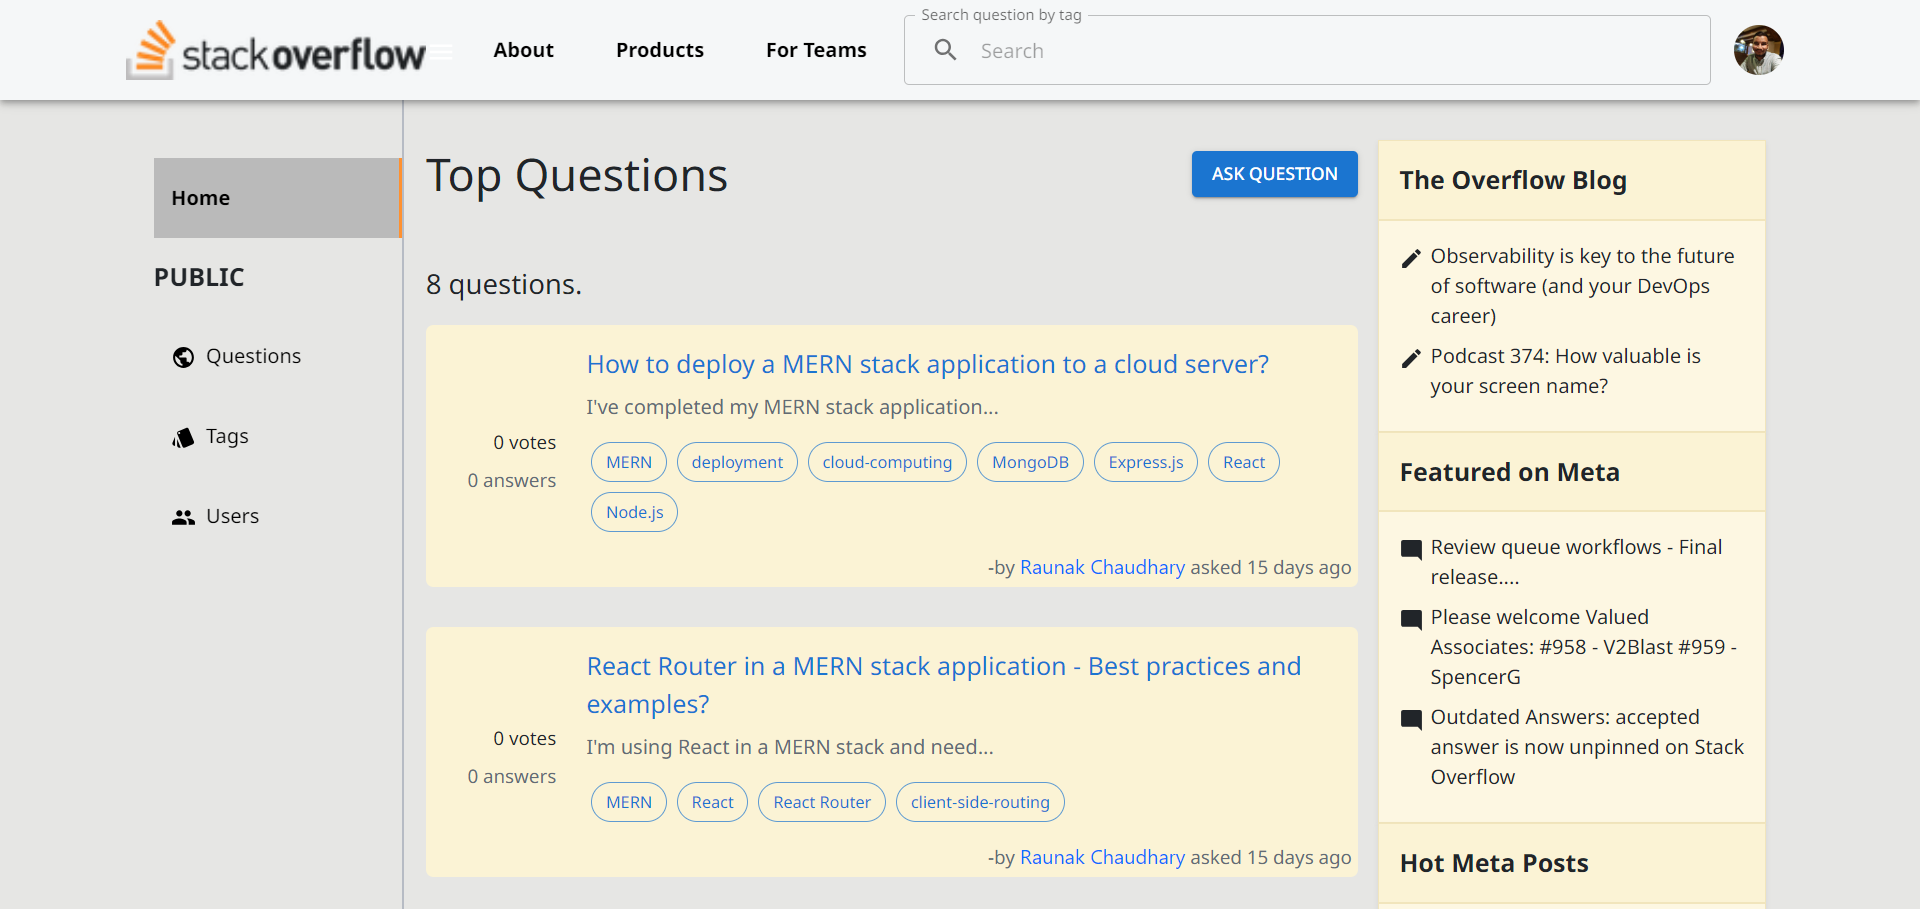
Task: Click the pencil icon beside the Observability blog post
Action: pyautogui.click(x=1411, y=258)
